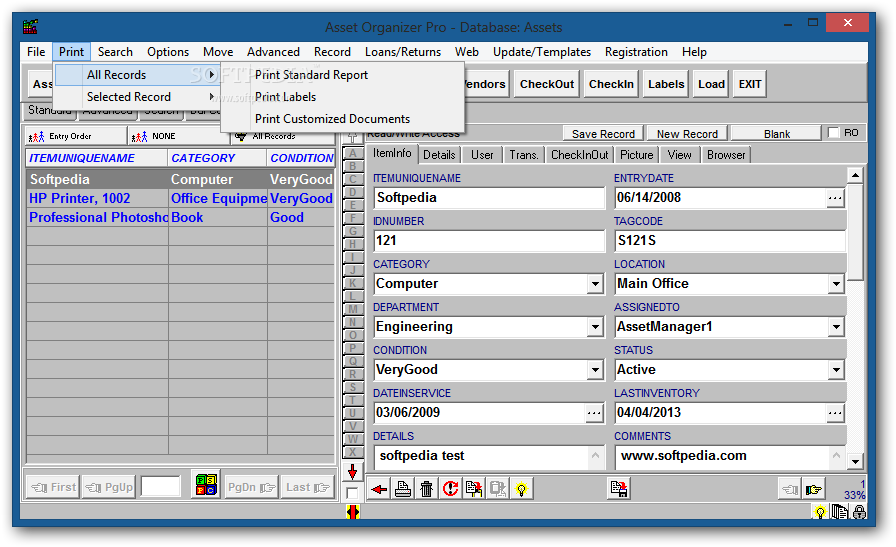This screenshot has height=547, width=896.
Task: Switch to the Picture tab
Action: coord(637,155)
